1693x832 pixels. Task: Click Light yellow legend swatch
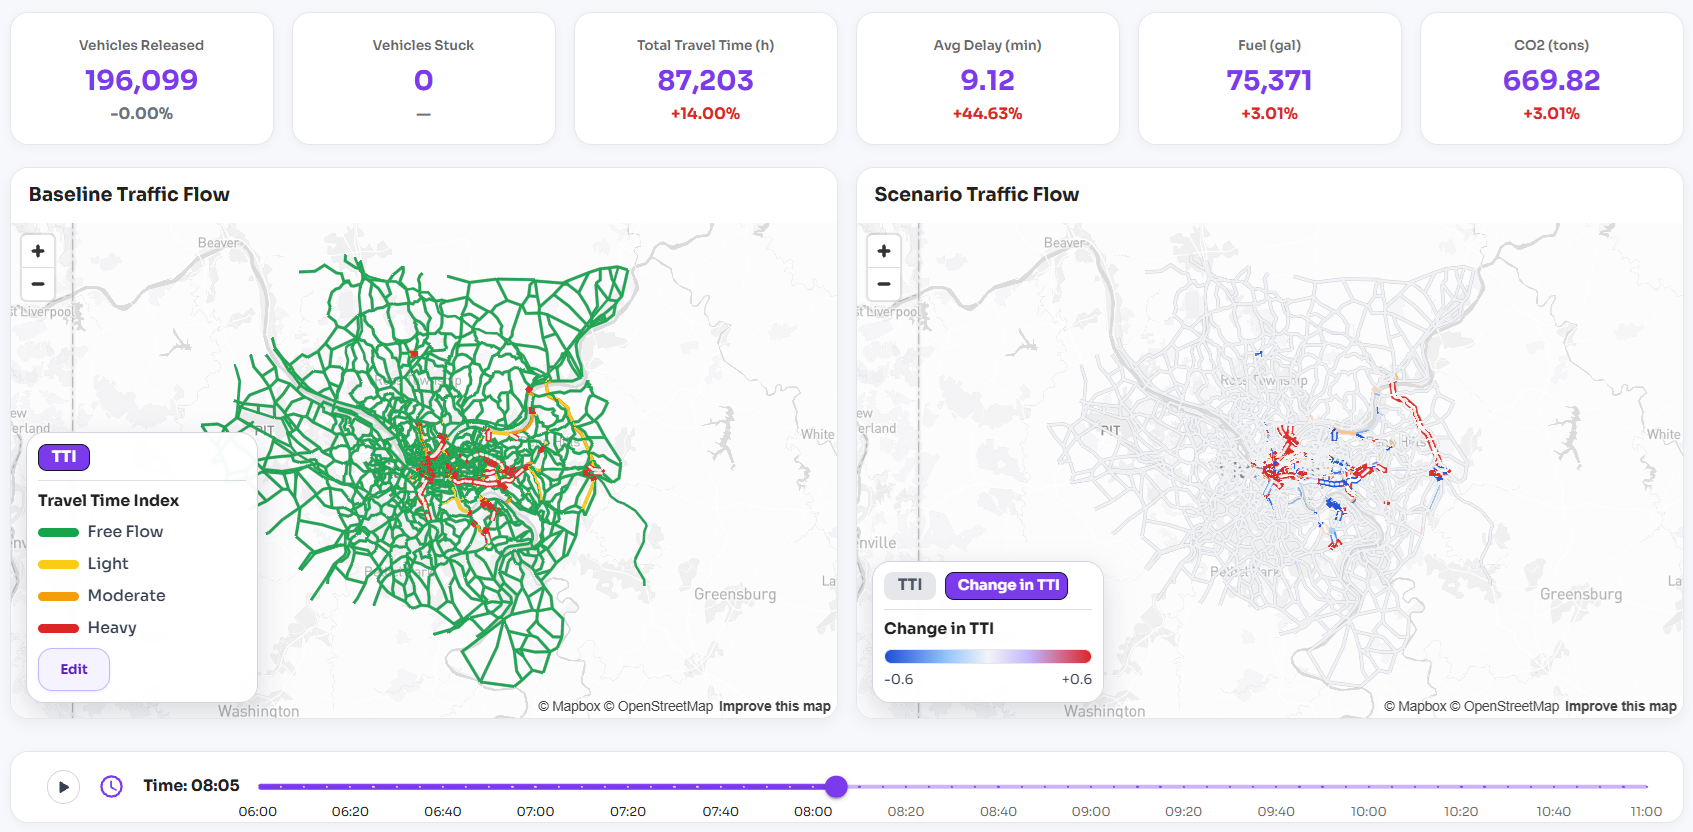[x=58, y=564]
